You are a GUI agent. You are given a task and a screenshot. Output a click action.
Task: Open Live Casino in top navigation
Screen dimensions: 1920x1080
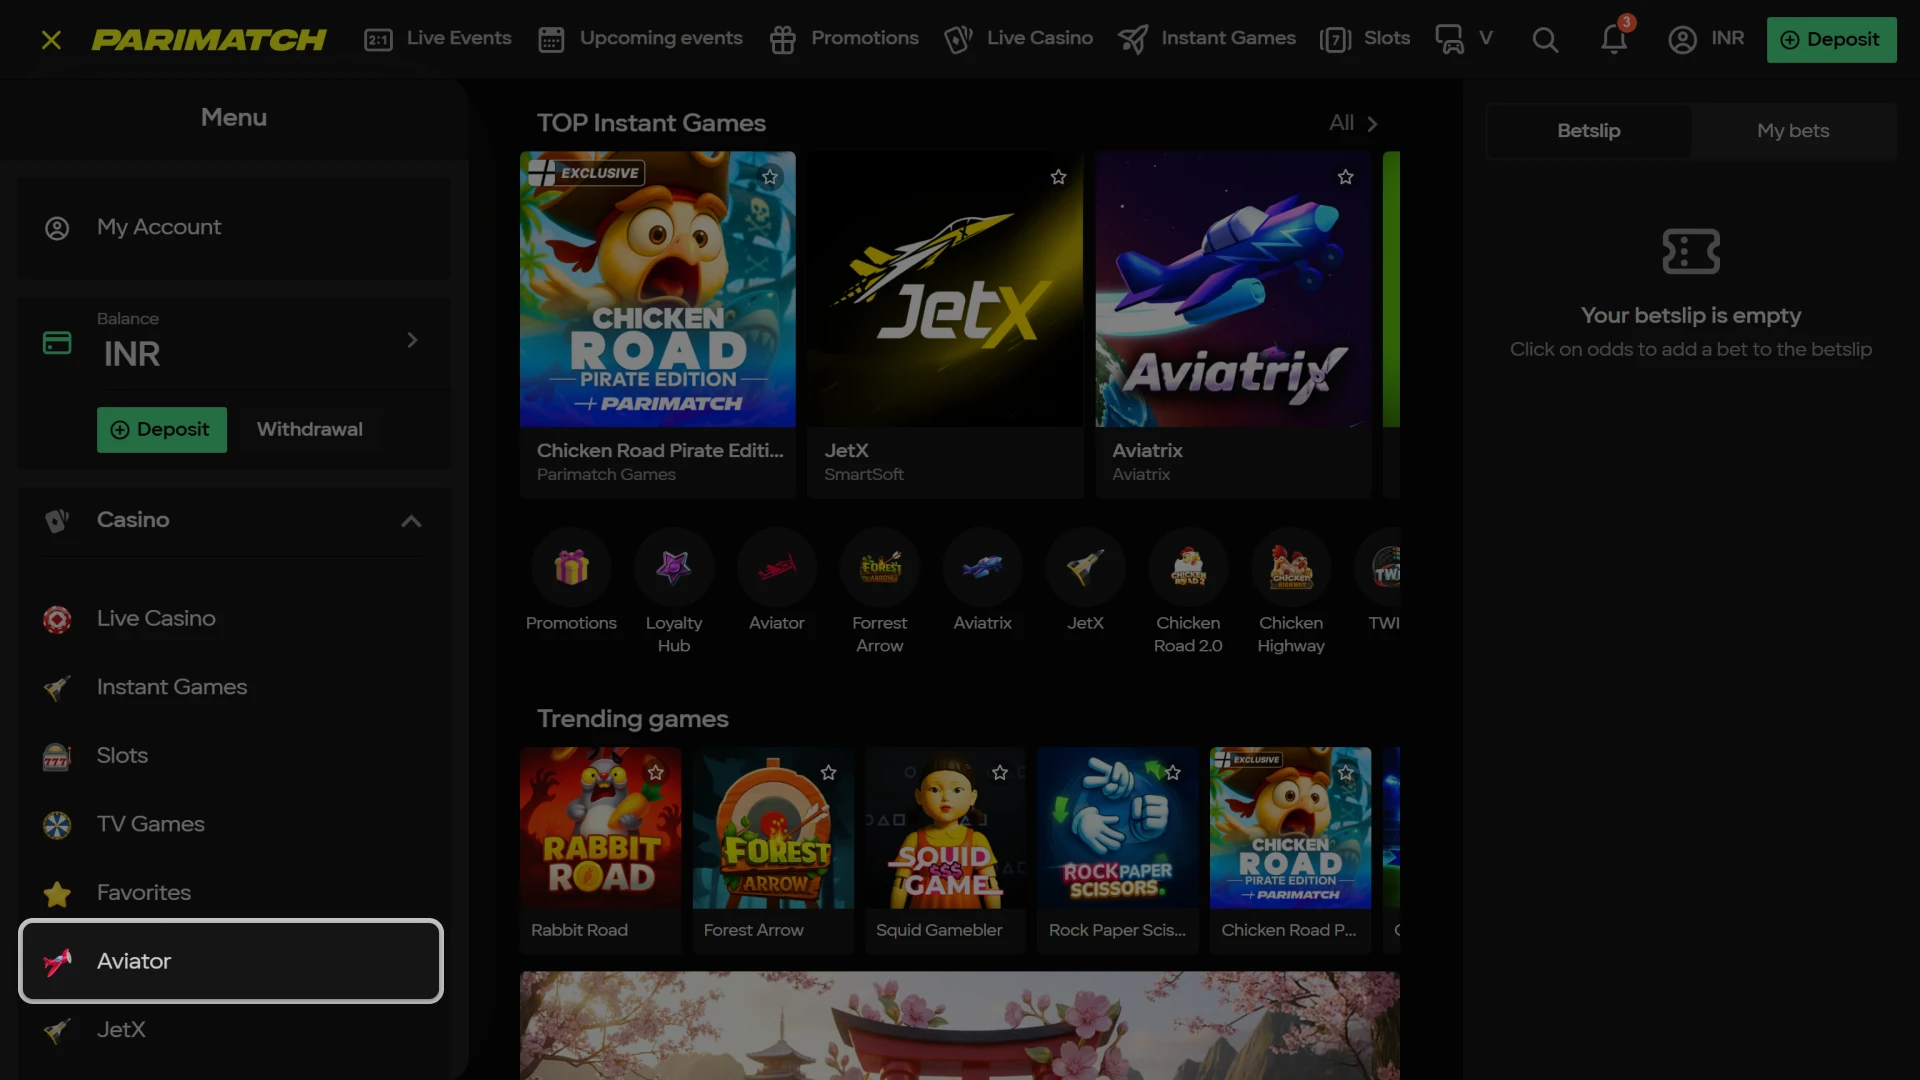pos(1019,39)
